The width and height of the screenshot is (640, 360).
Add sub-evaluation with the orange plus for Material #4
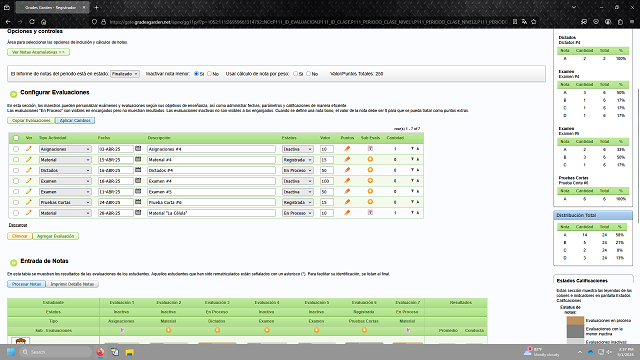coord(370,159)
